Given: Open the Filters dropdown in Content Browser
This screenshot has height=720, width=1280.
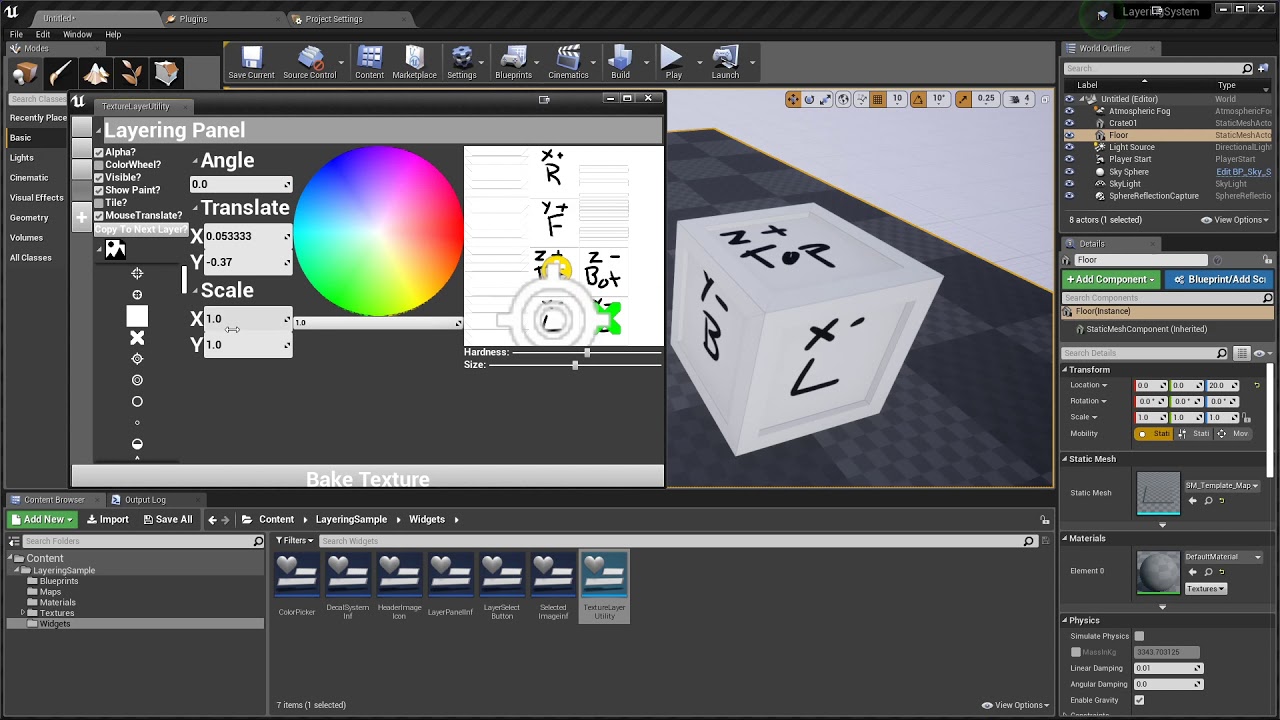Looking at the screenshot, I should point(295,541).
